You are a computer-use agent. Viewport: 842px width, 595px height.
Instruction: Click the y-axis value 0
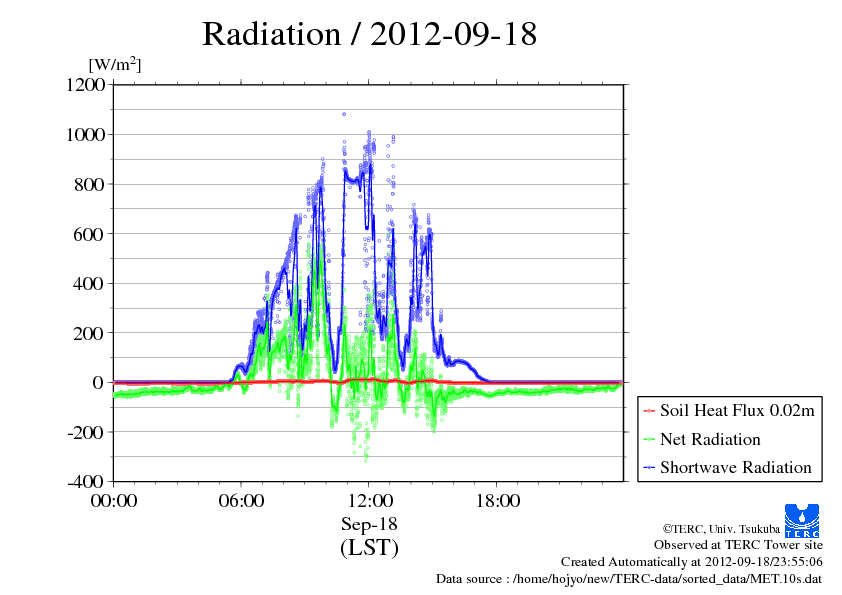click(x=98, y=382)
